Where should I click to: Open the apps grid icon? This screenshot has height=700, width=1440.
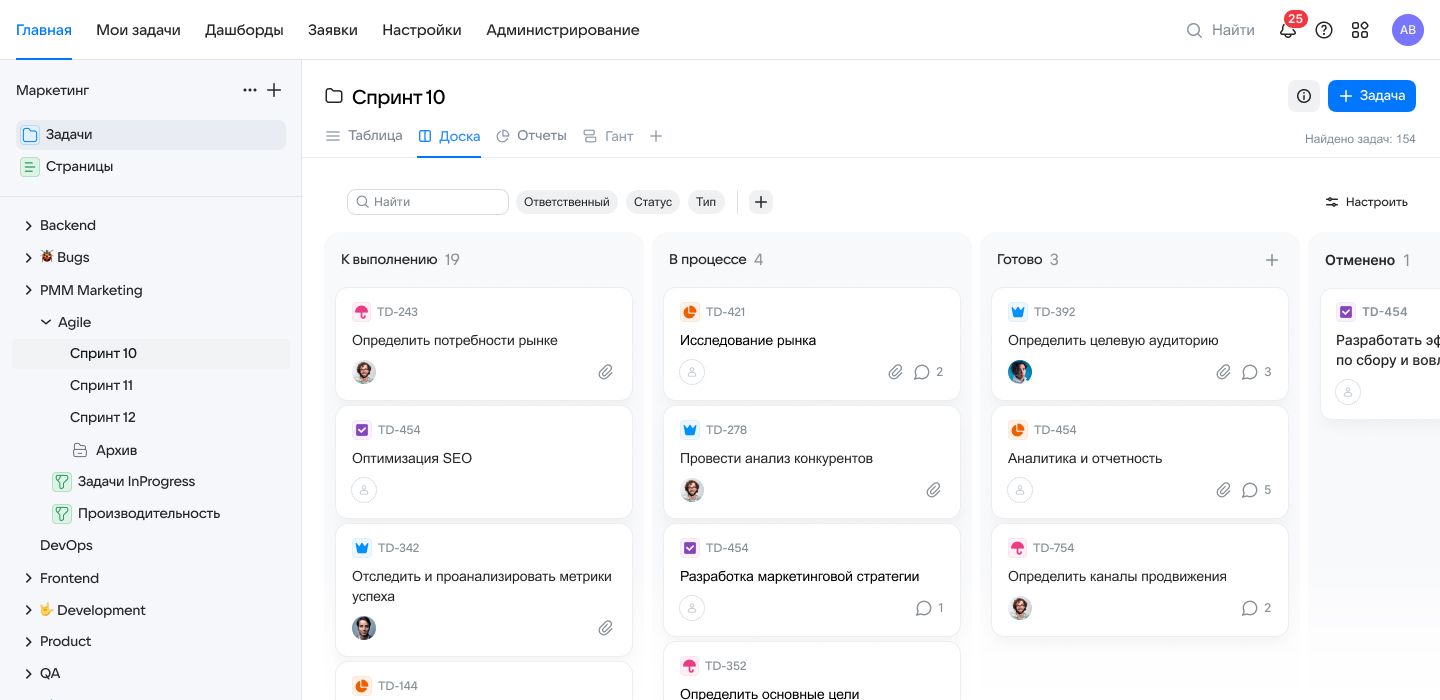click(x=1360, y=30)
